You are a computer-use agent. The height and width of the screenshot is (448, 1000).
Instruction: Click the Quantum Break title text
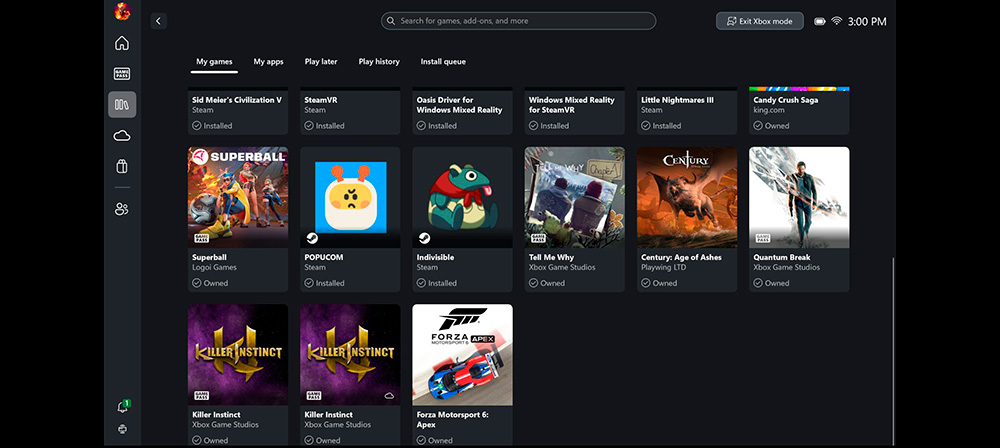click(x=782, y=257)
